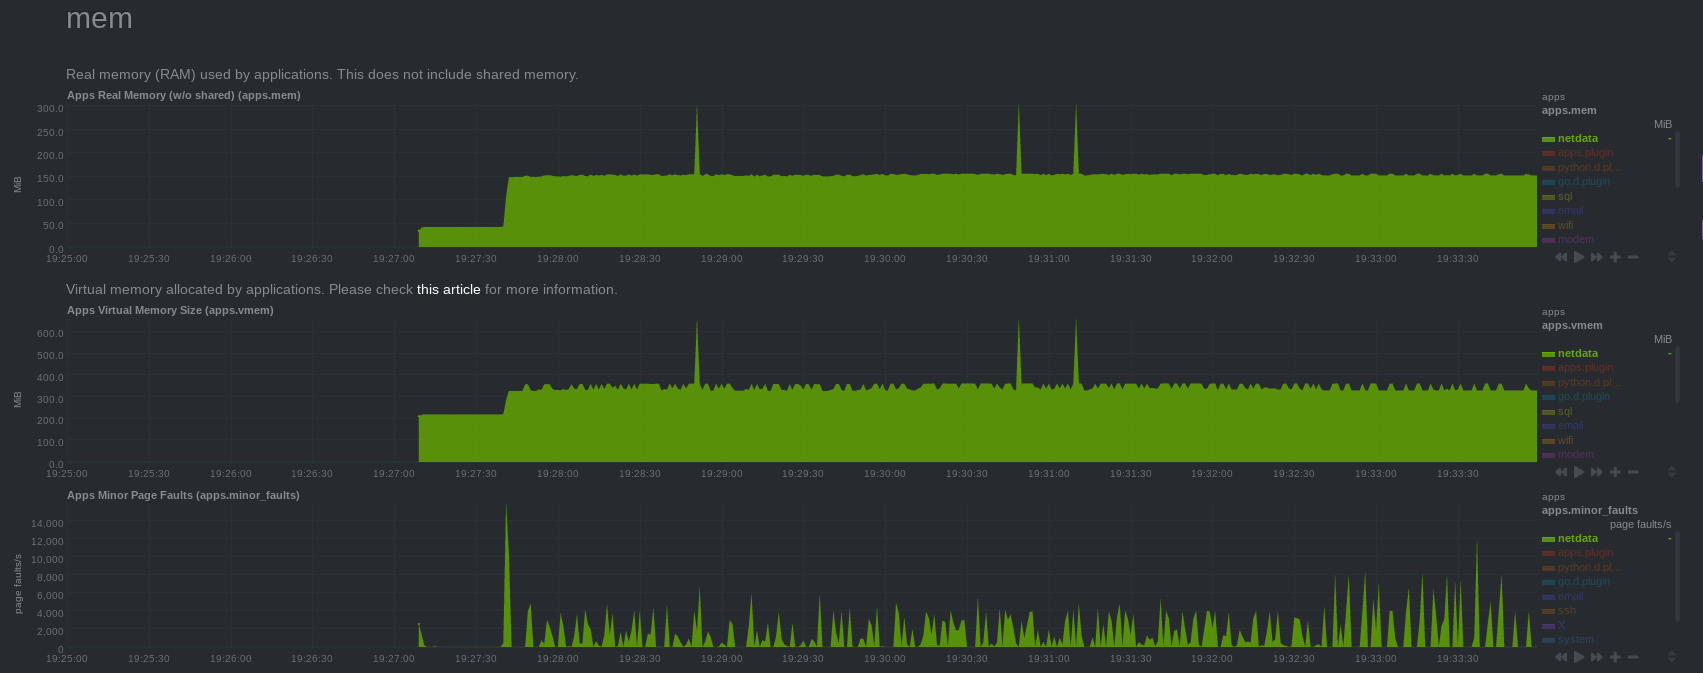Toggle python.d.pl... dimension in apps.mem legend
The height and width of the screenshot is (673, 1703).
pyautogui.click(x=1588, y=167)
